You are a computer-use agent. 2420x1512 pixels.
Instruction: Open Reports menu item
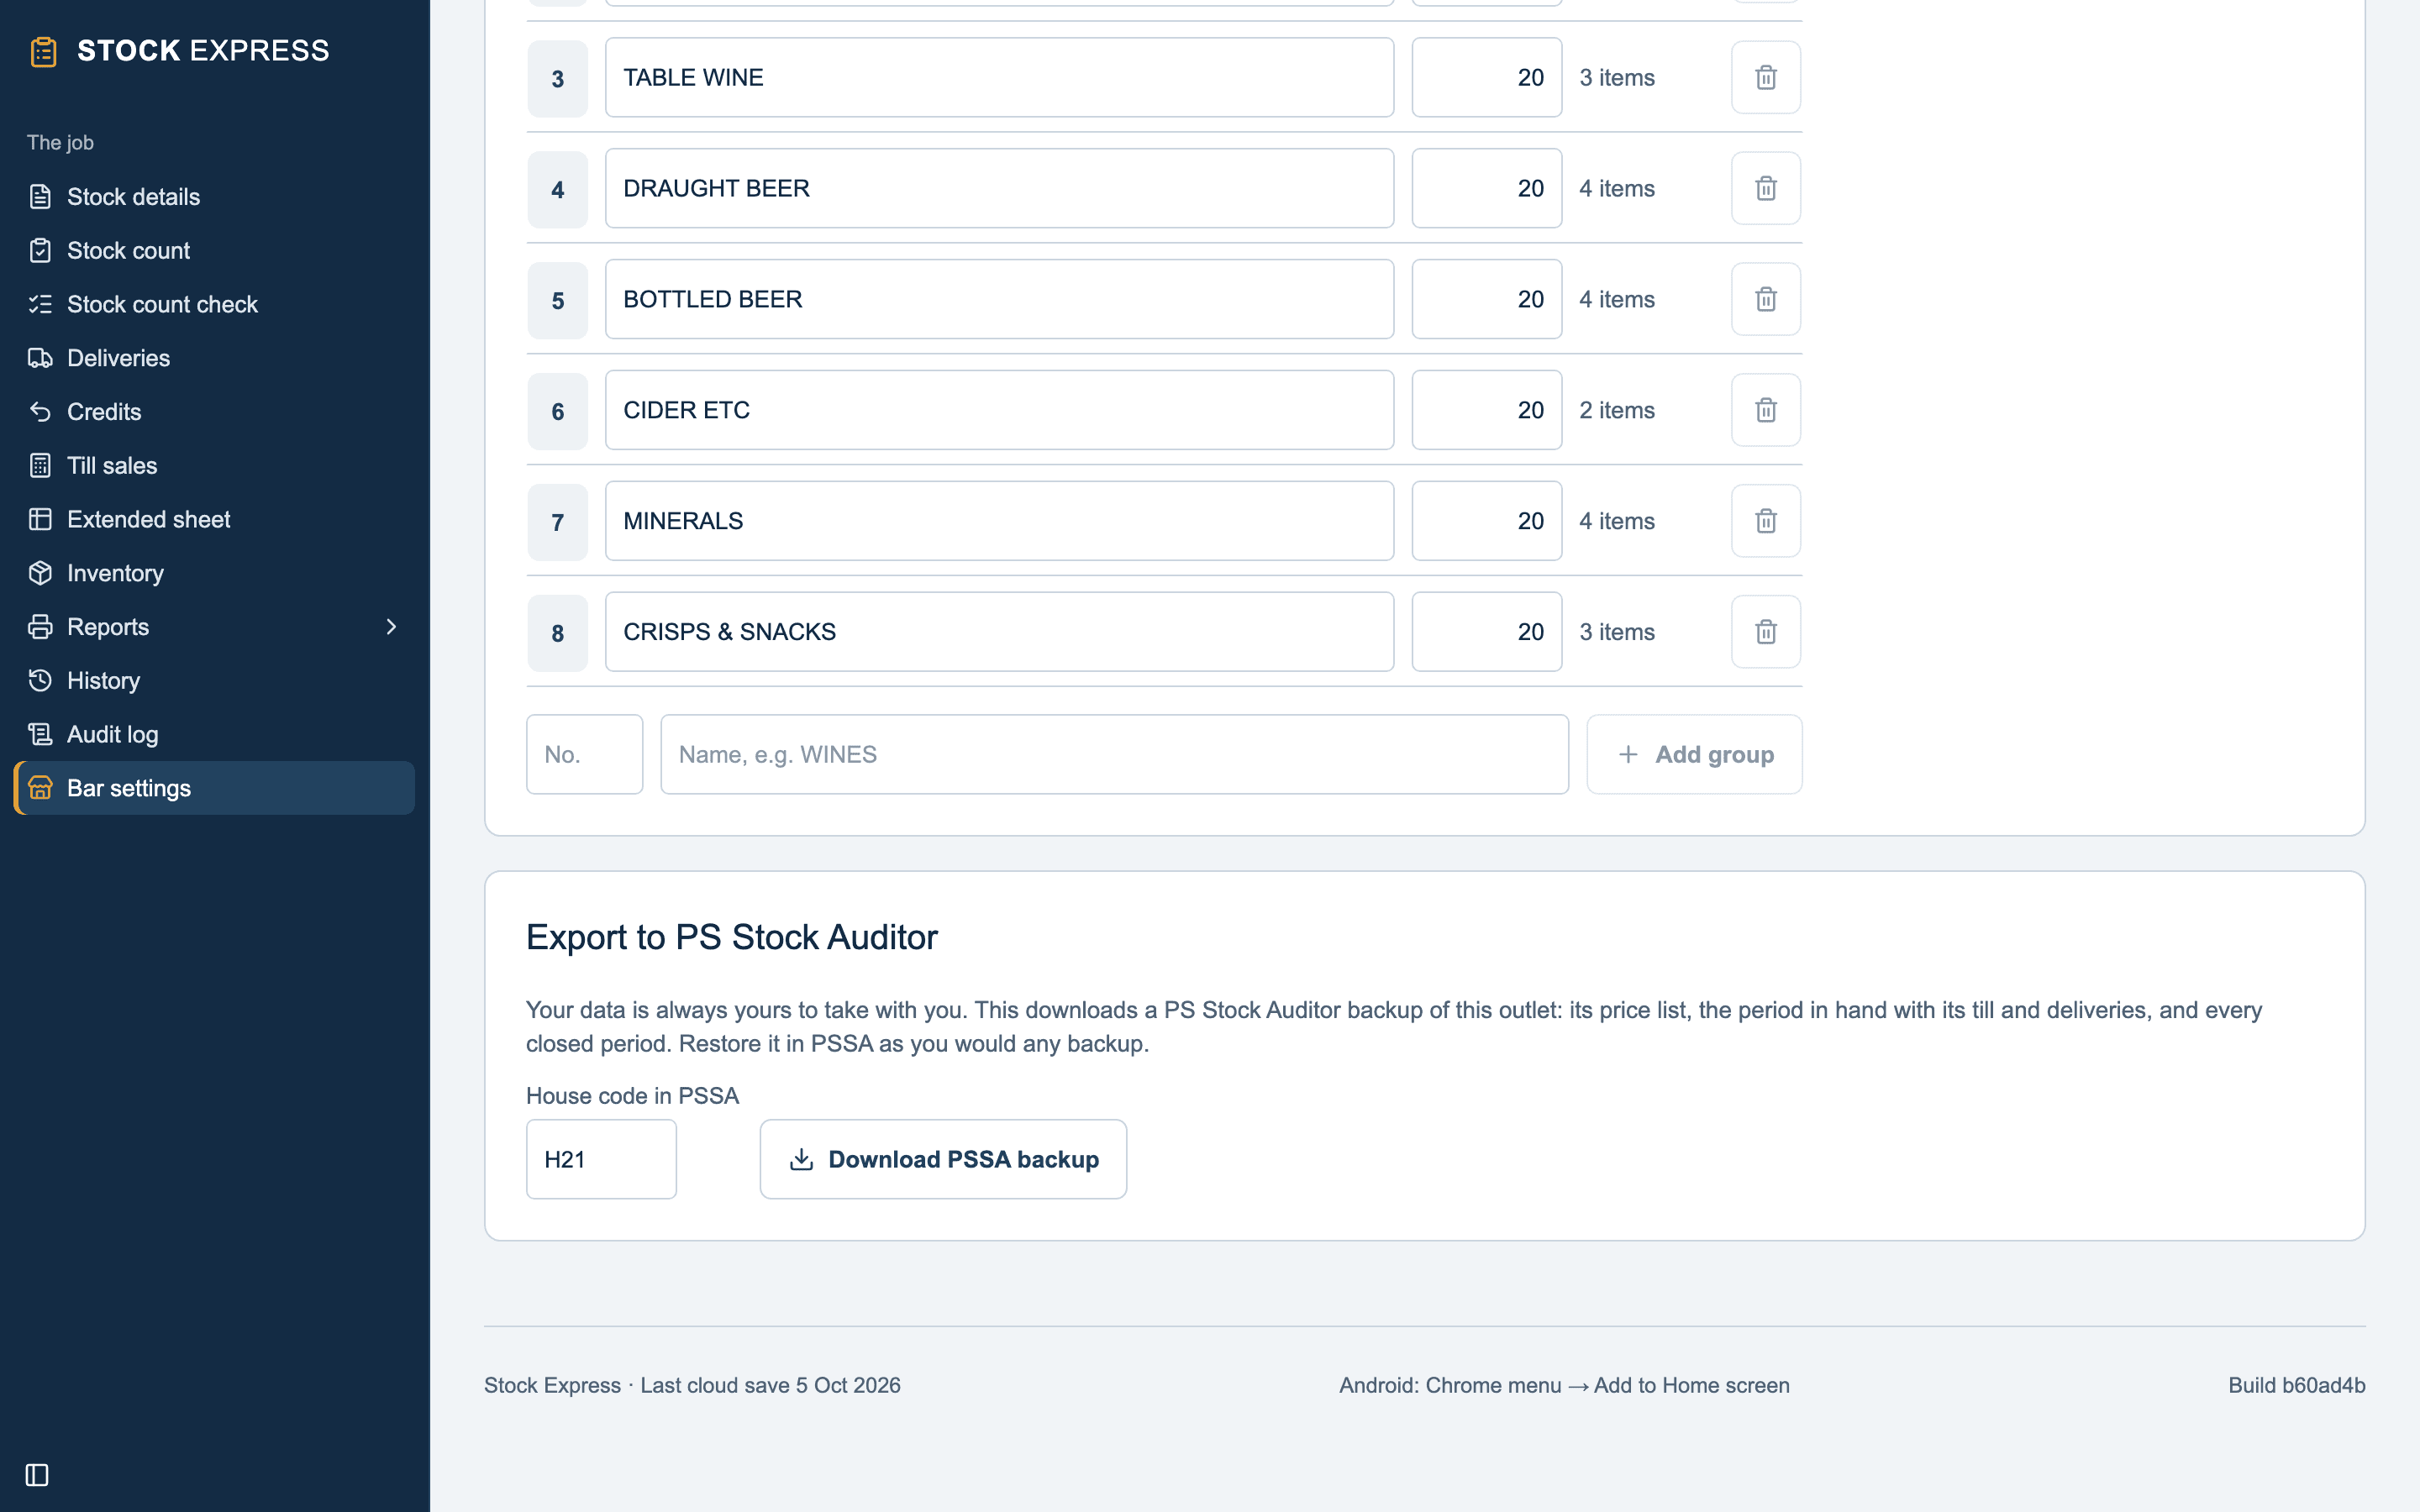tap(214, 627)
